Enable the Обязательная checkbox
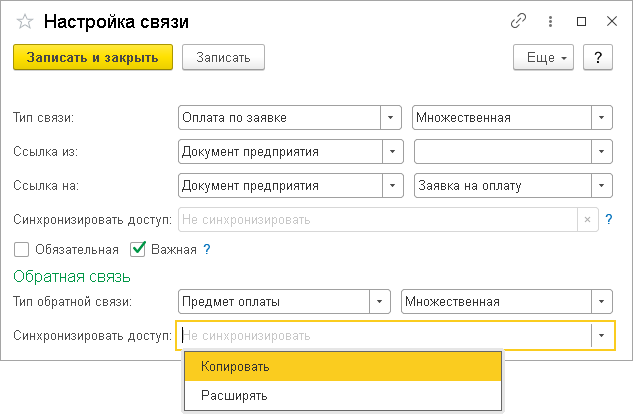 pos(22,249)
